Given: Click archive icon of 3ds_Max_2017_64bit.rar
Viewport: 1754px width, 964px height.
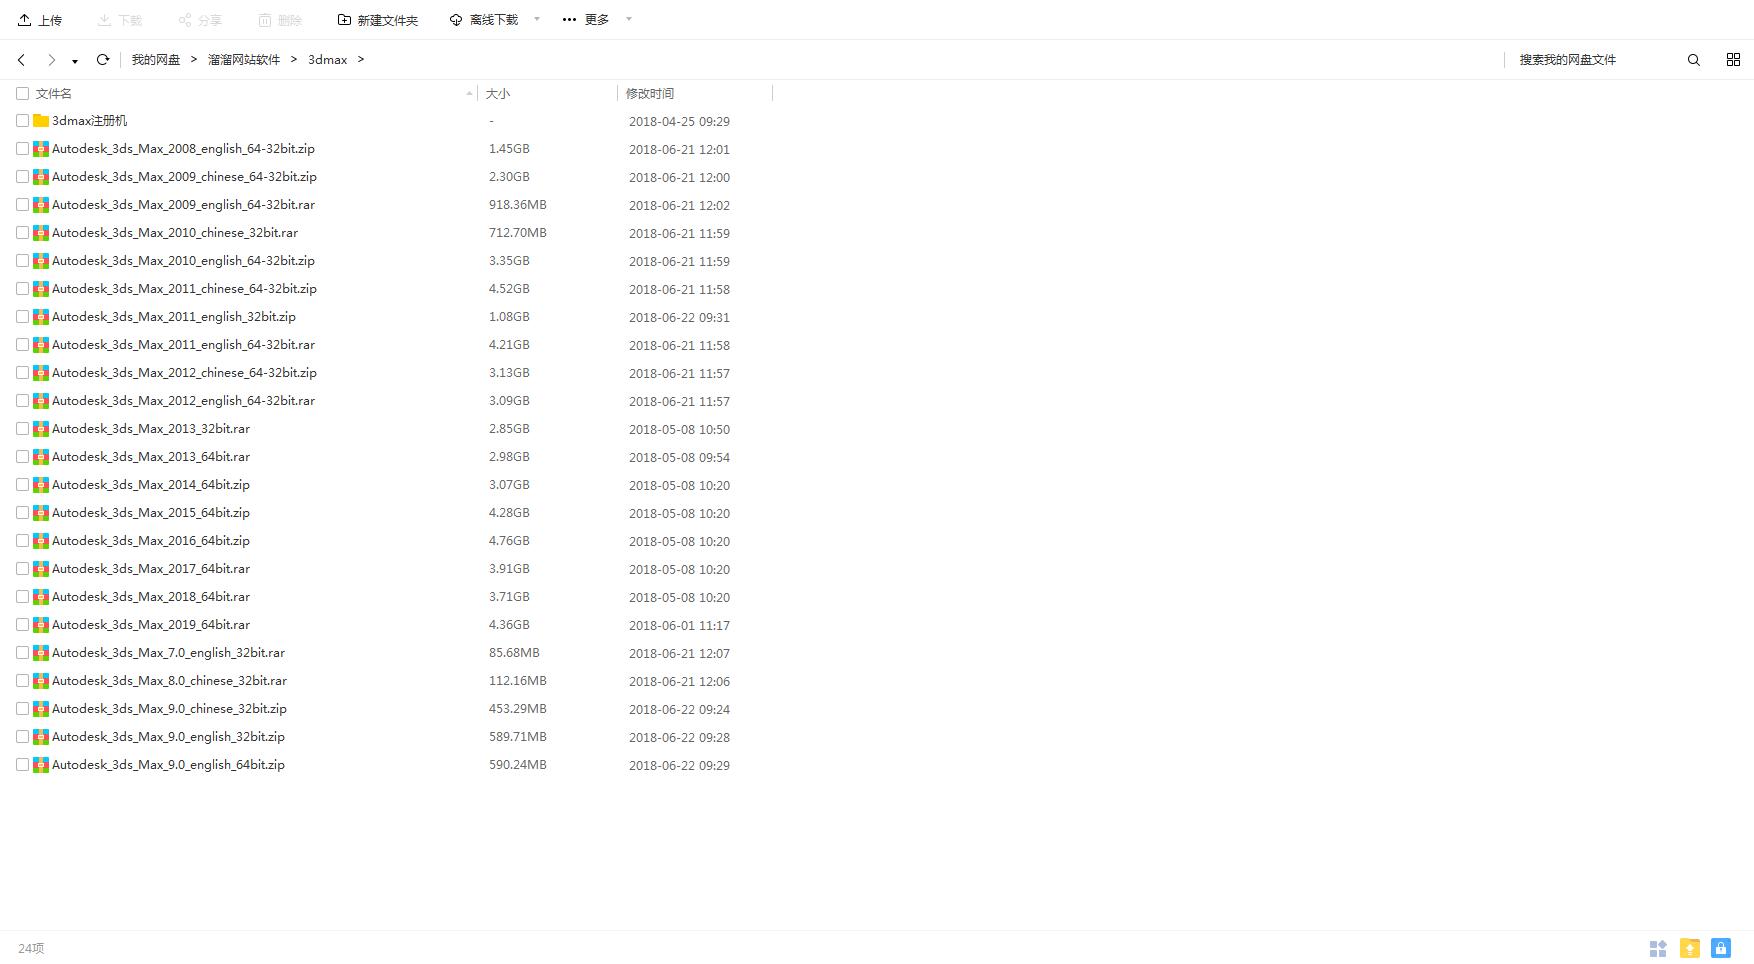Looking at the screenshot, I should tap(41, 569).
